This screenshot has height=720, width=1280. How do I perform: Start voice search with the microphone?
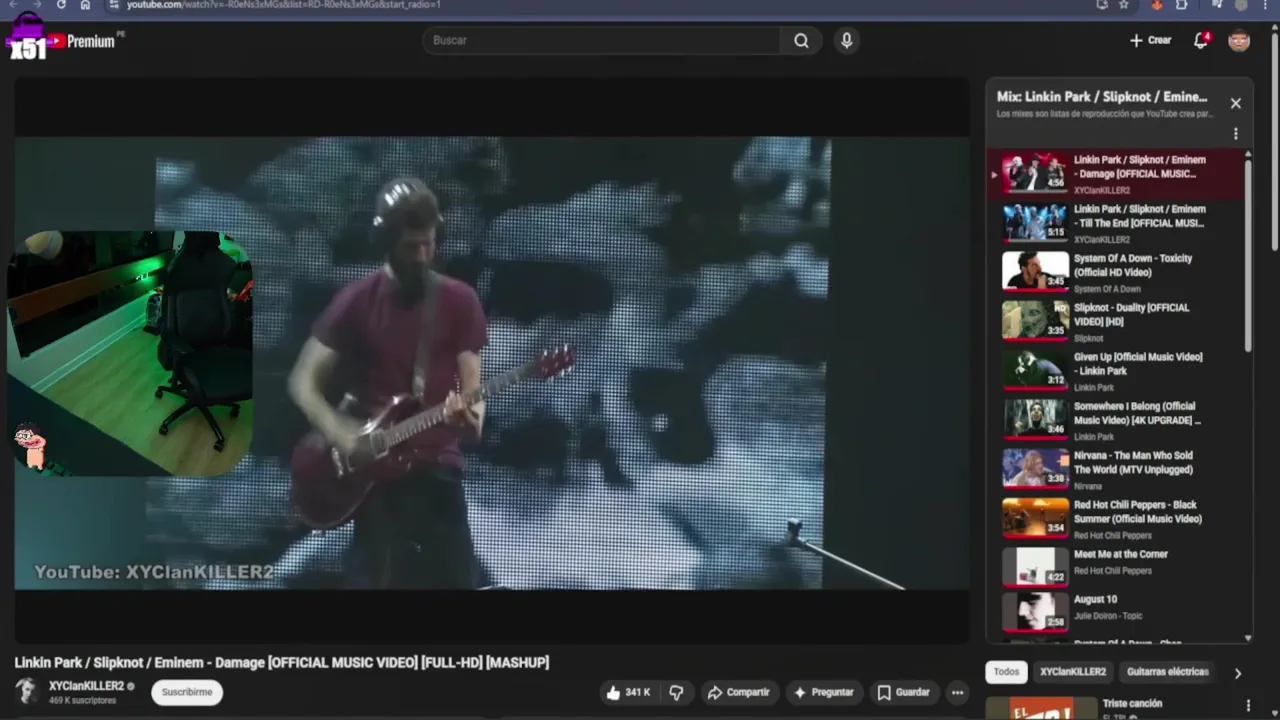tap(846, 40)
